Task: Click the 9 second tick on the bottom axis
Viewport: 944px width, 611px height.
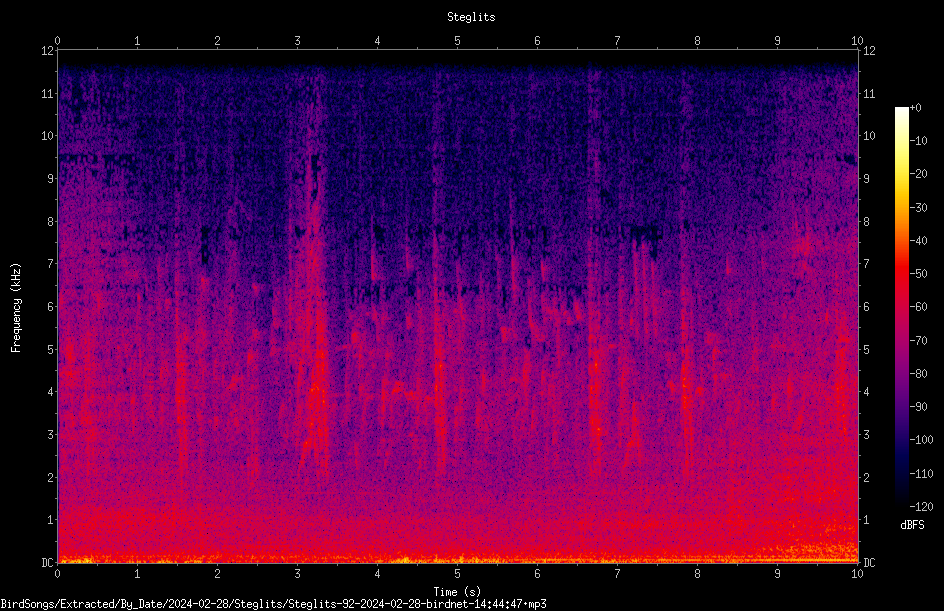Action: [x=777, y=574]
